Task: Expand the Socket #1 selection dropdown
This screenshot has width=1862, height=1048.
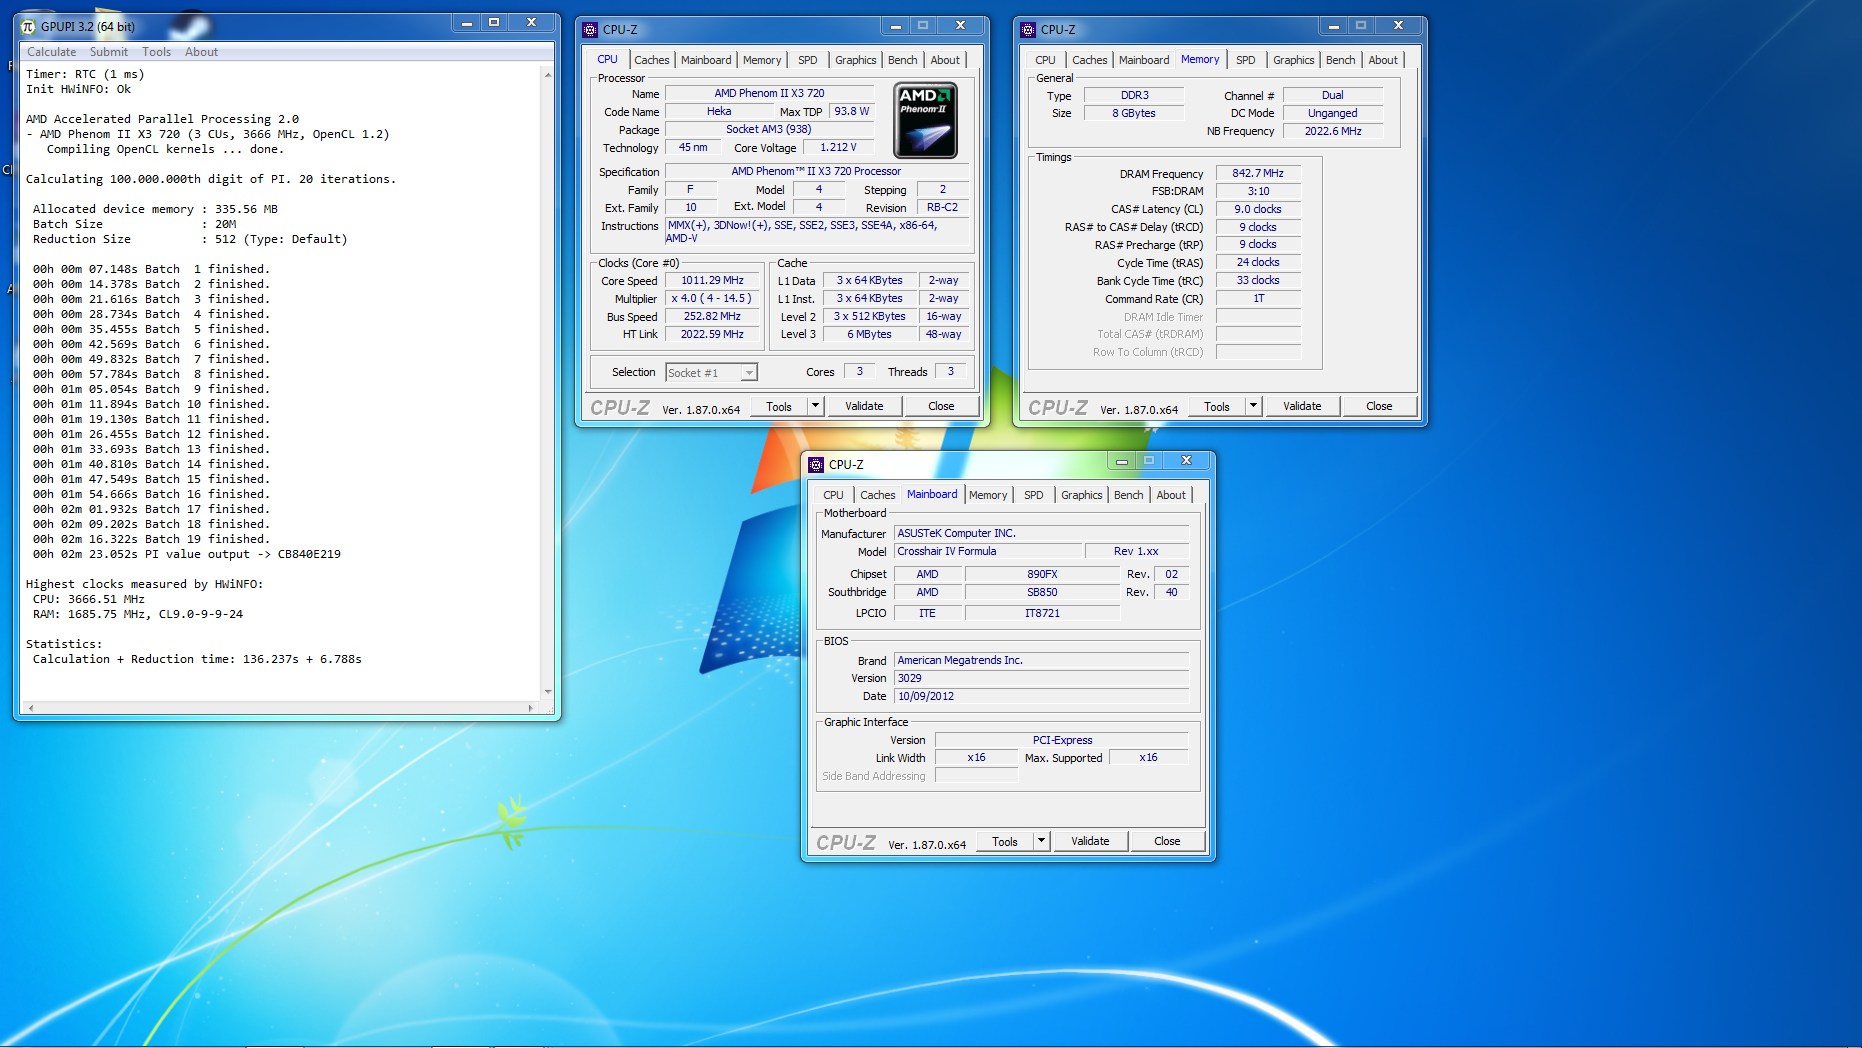Action: pyautogui.click(x=748, y=373)
